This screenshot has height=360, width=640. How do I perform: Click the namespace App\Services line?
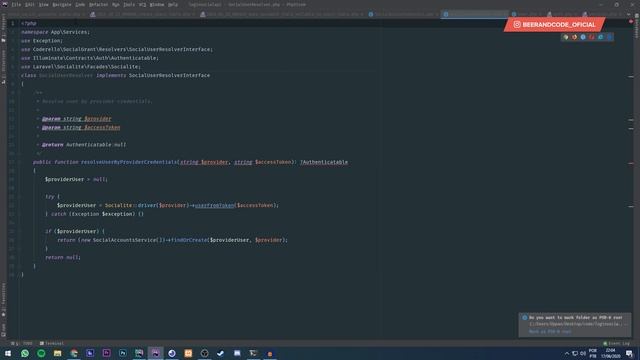point(56,32)
